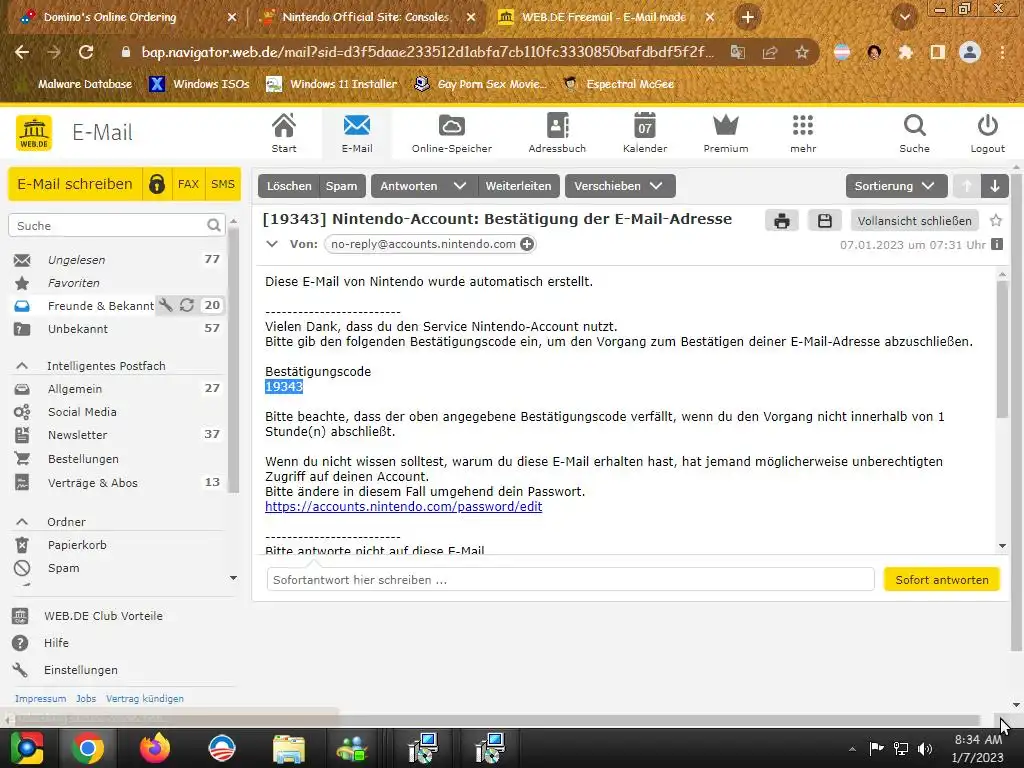Go to next email down arrow

pyautogui.click(x=995, y=186)
